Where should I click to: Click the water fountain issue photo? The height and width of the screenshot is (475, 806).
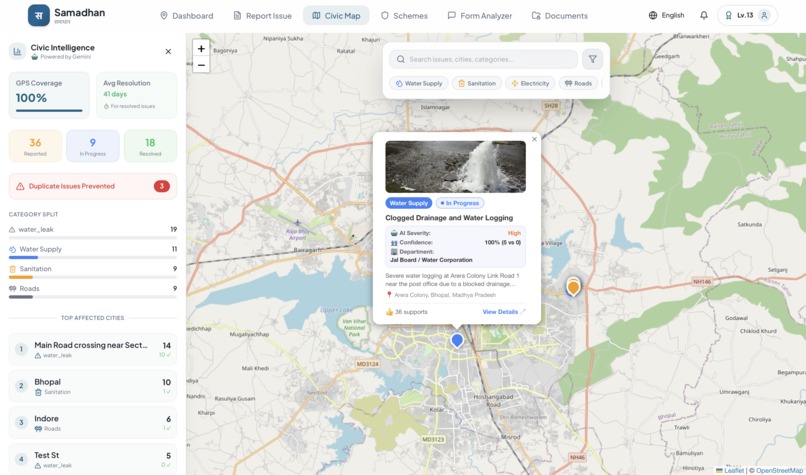point(455,167)
